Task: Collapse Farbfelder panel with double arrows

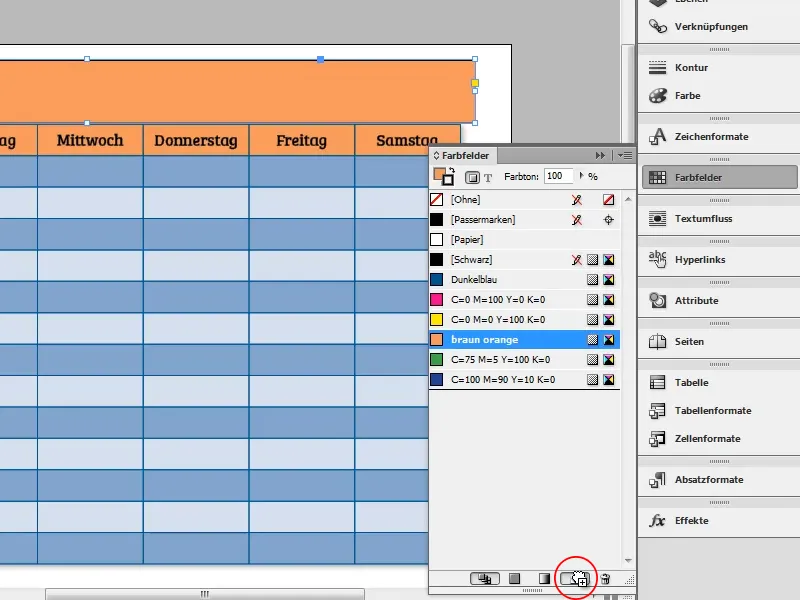Action: [600, 155]
